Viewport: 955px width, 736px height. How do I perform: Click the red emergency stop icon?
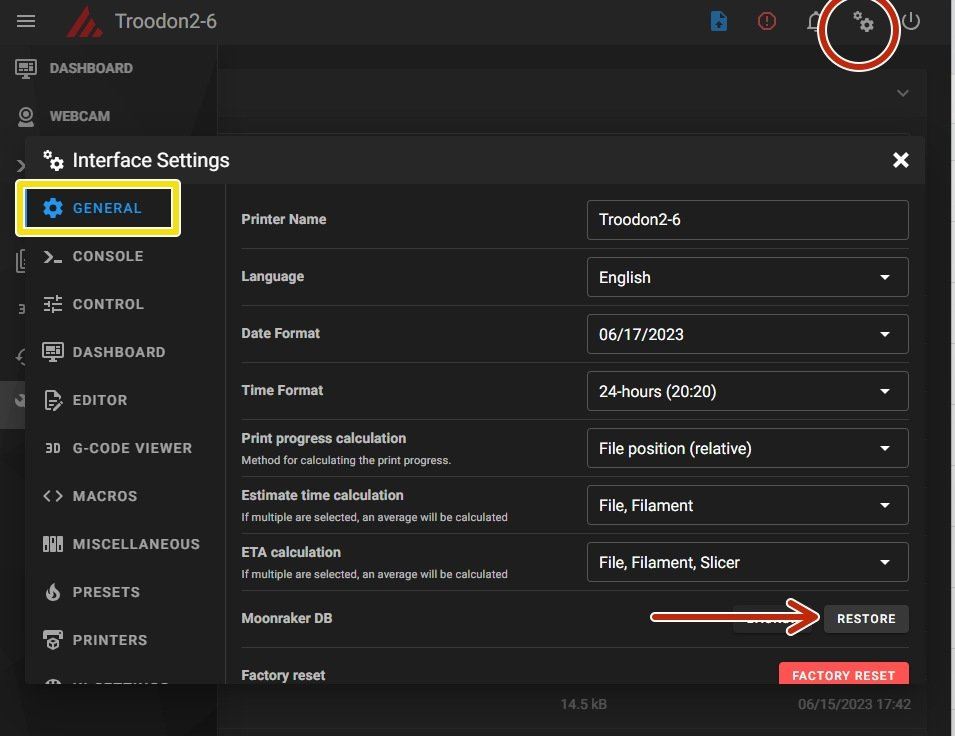click(766, 21)
